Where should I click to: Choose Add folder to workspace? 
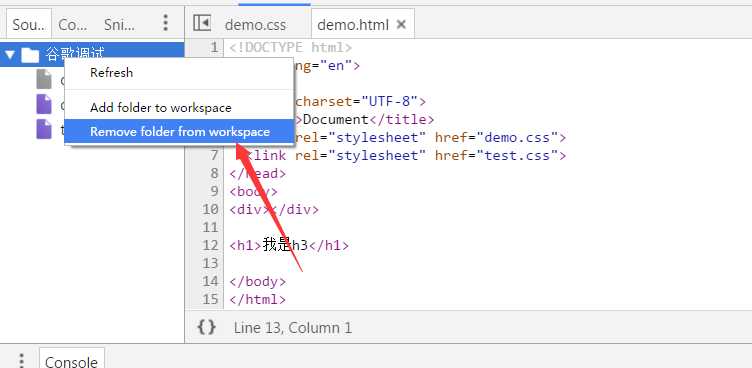[178, 107]
